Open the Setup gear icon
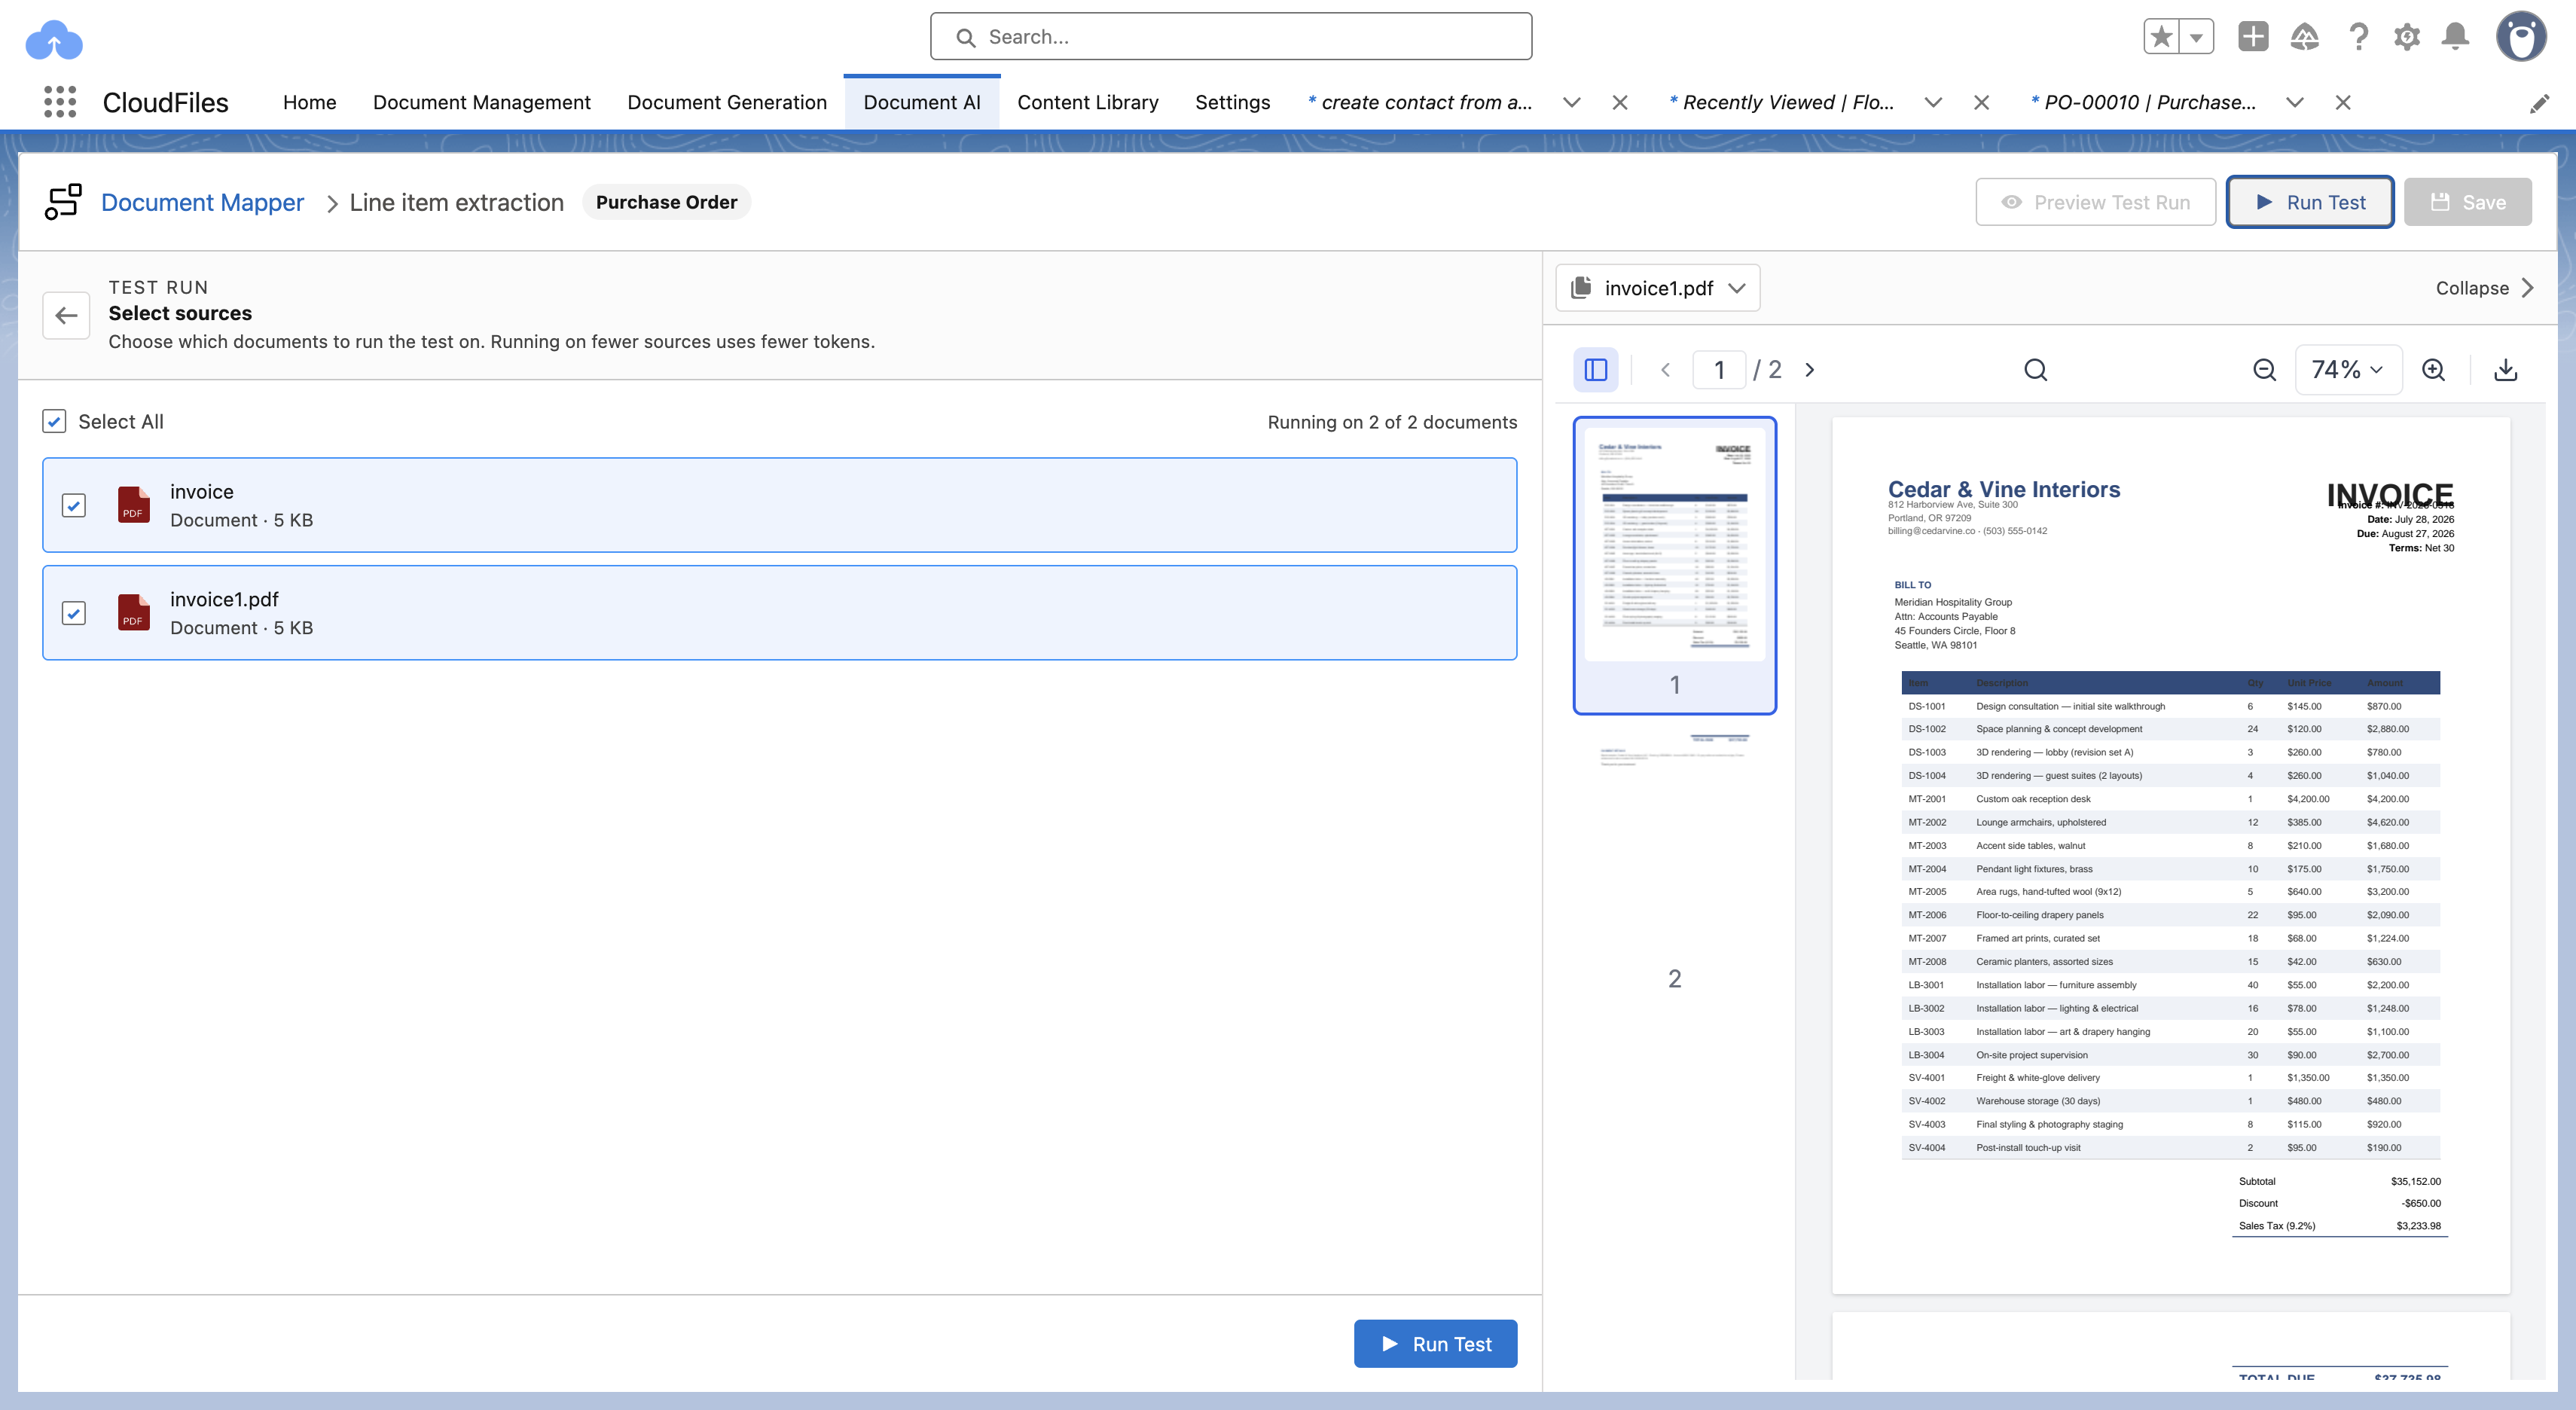Image resolution: width=2576 pixels, height=1410 pixels. [x=2407, y=37]
